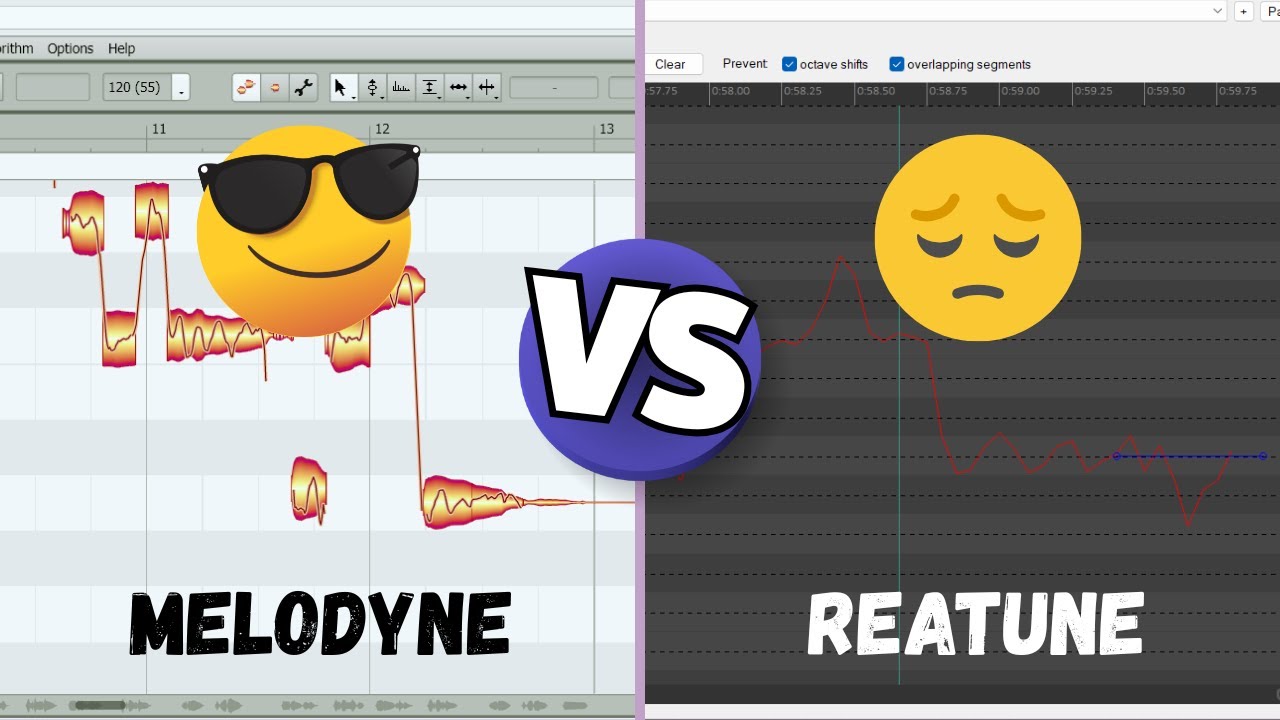The height and width of the screenshot is (720, 1280).
Task: Select the tall note blob just past bar 11
Action: click(152, 210)
